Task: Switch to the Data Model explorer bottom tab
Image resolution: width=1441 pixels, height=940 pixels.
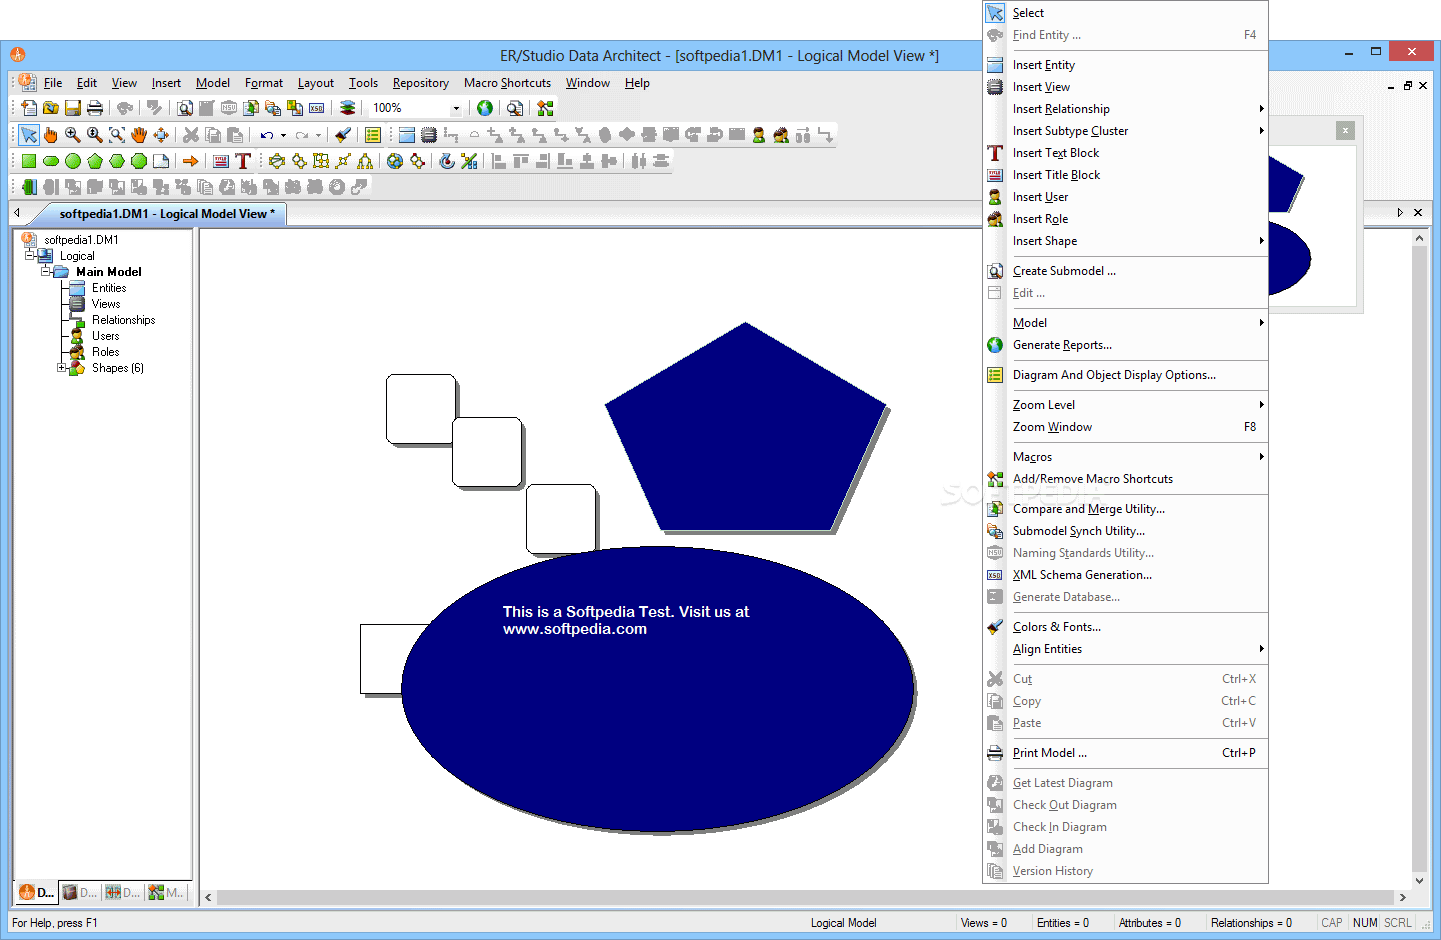Action: point(37,892)
